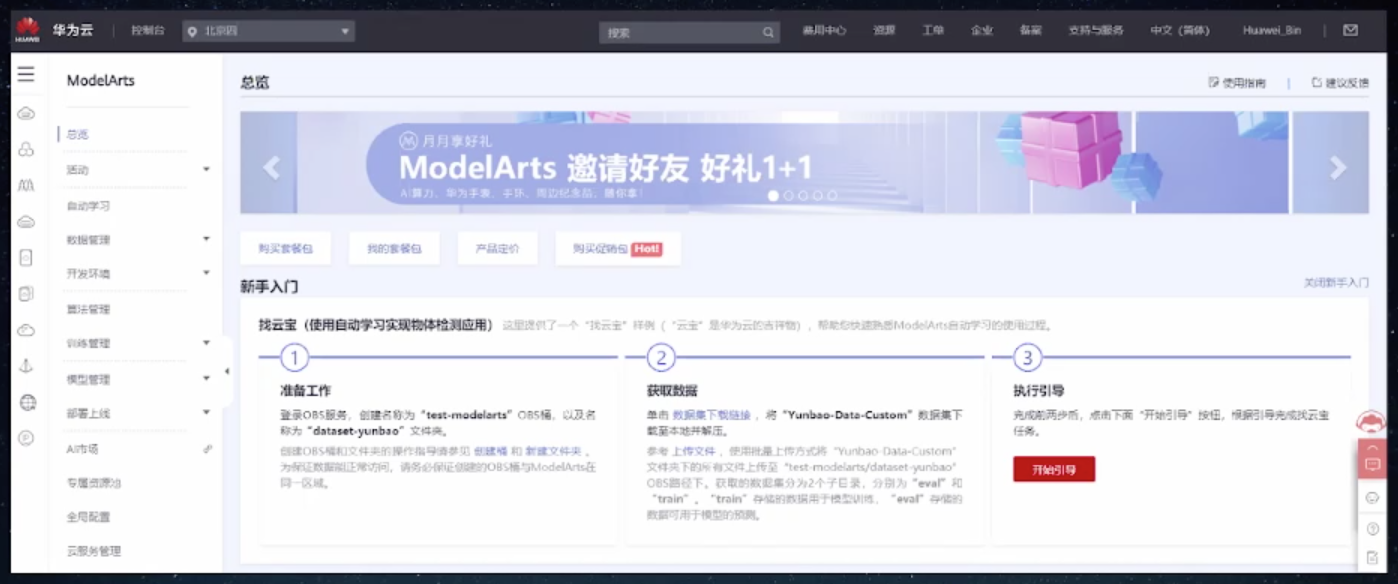
Task: Open the 使用指南 link
Action: click(x=1237, y=83)
